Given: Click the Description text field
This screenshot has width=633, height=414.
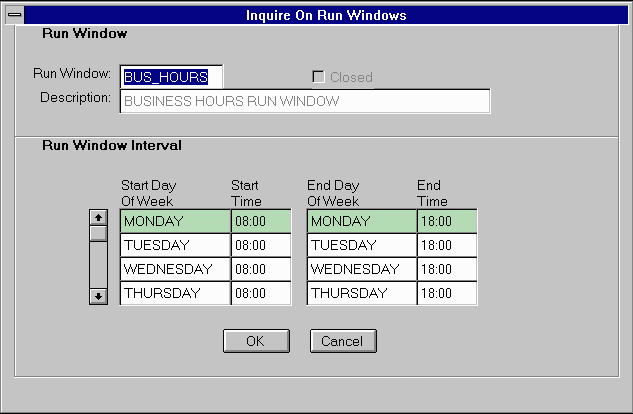Looking at the screenshot, I should point(304,101).
